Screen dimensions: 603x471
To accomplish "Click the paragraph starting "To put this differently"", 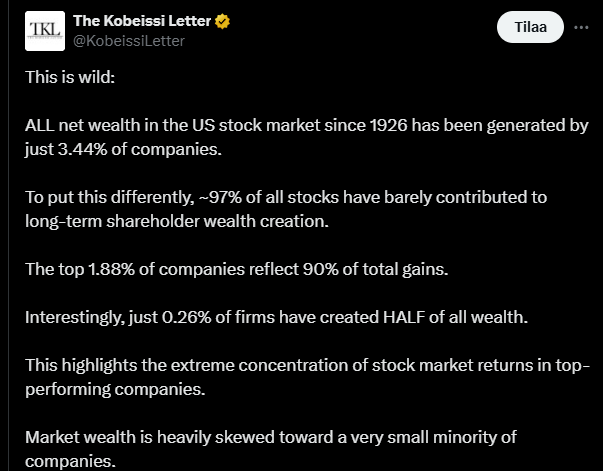I will tap(285, 208).
